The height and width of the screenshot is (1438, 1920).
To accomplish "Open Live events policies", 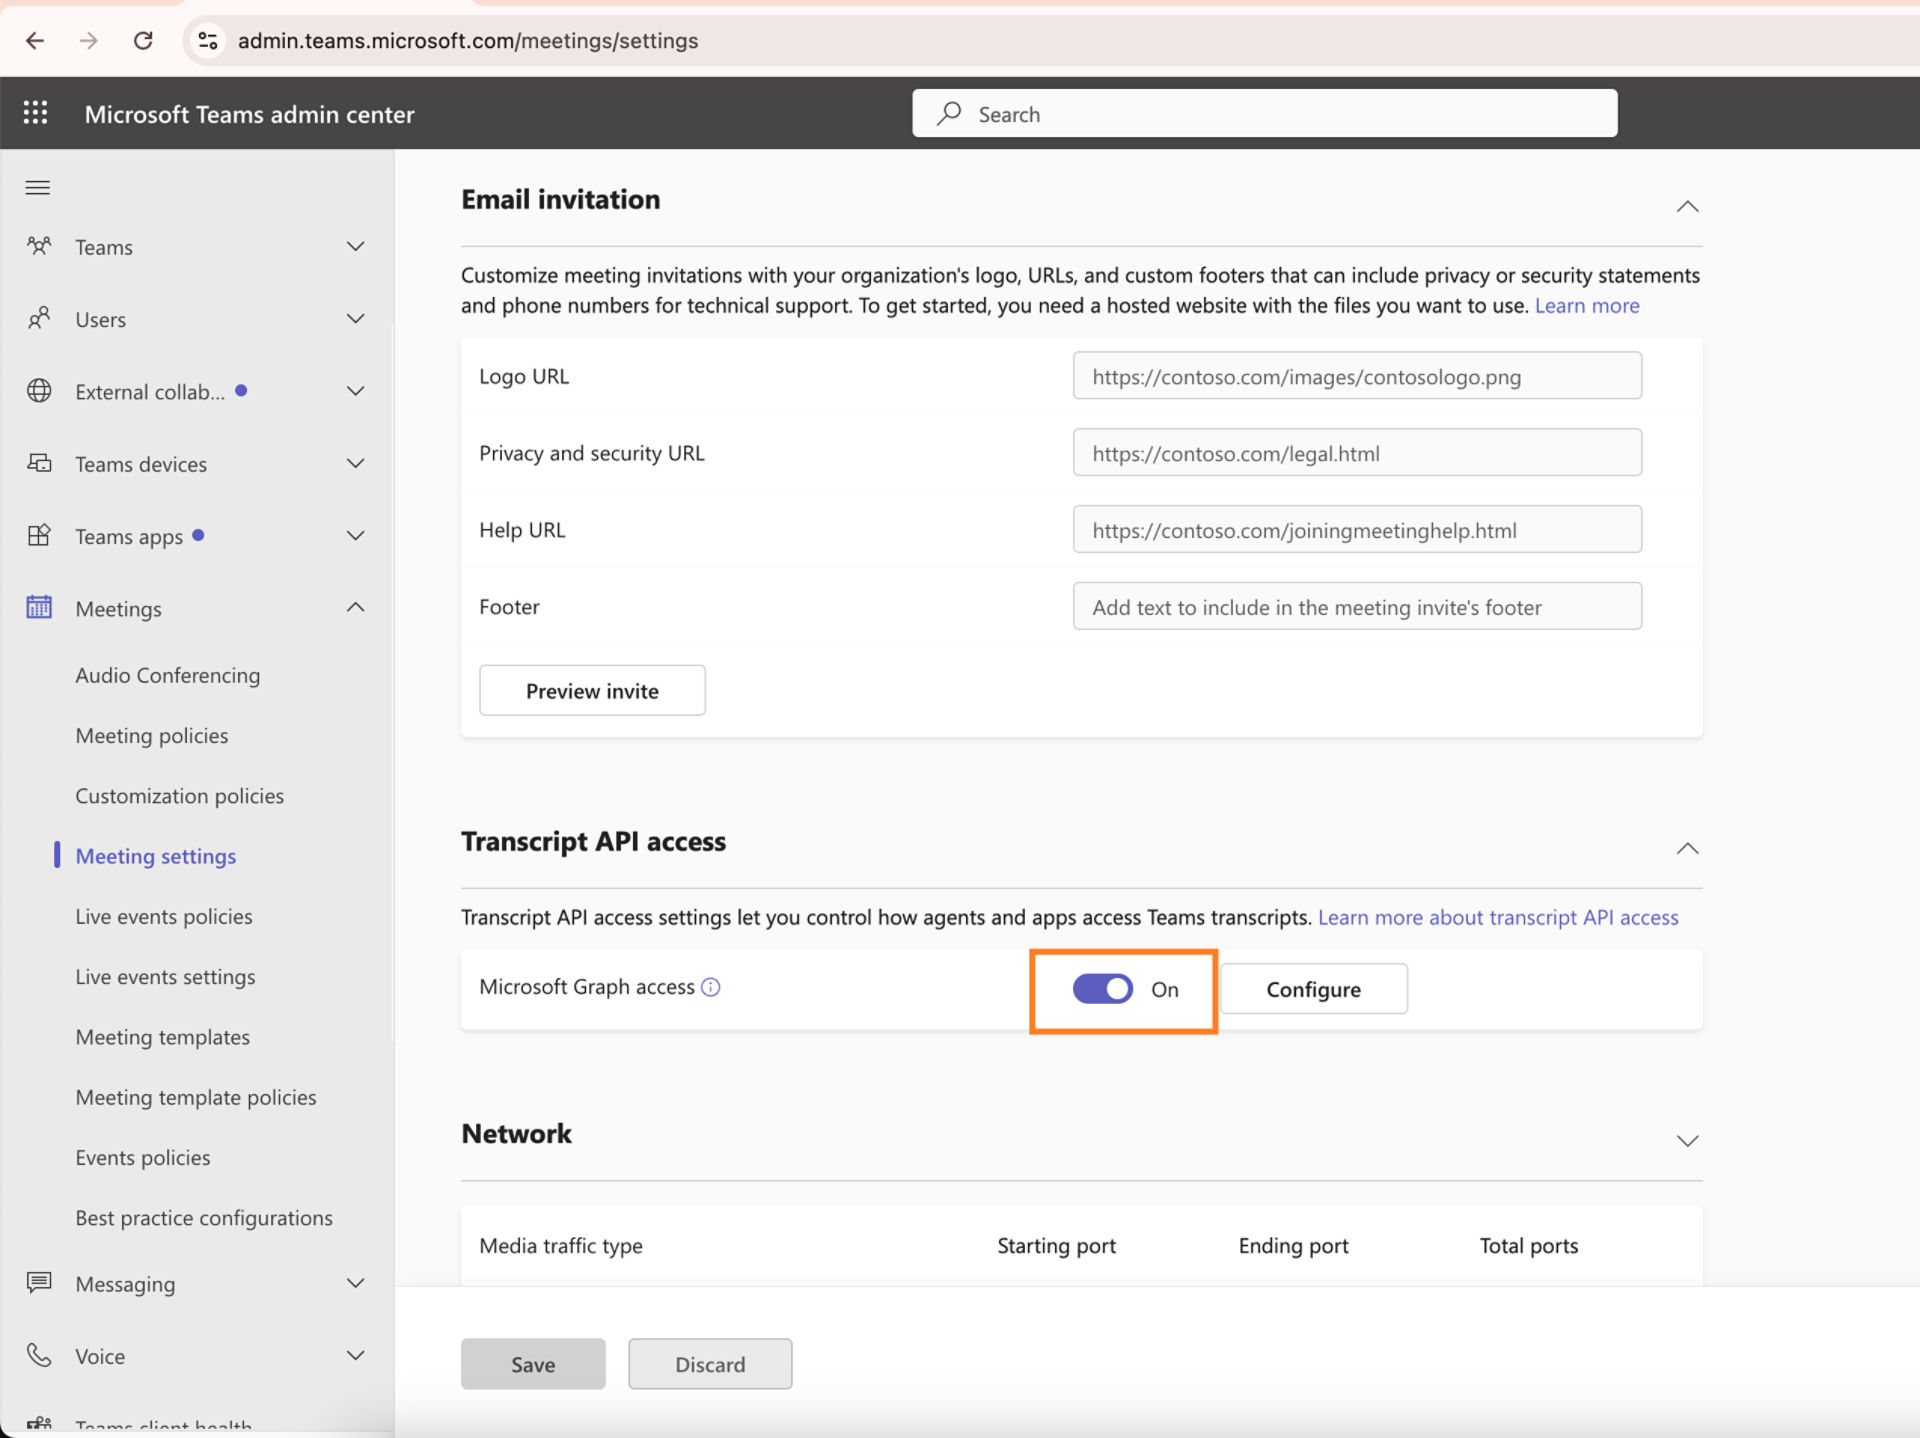I will coord(164,916).
